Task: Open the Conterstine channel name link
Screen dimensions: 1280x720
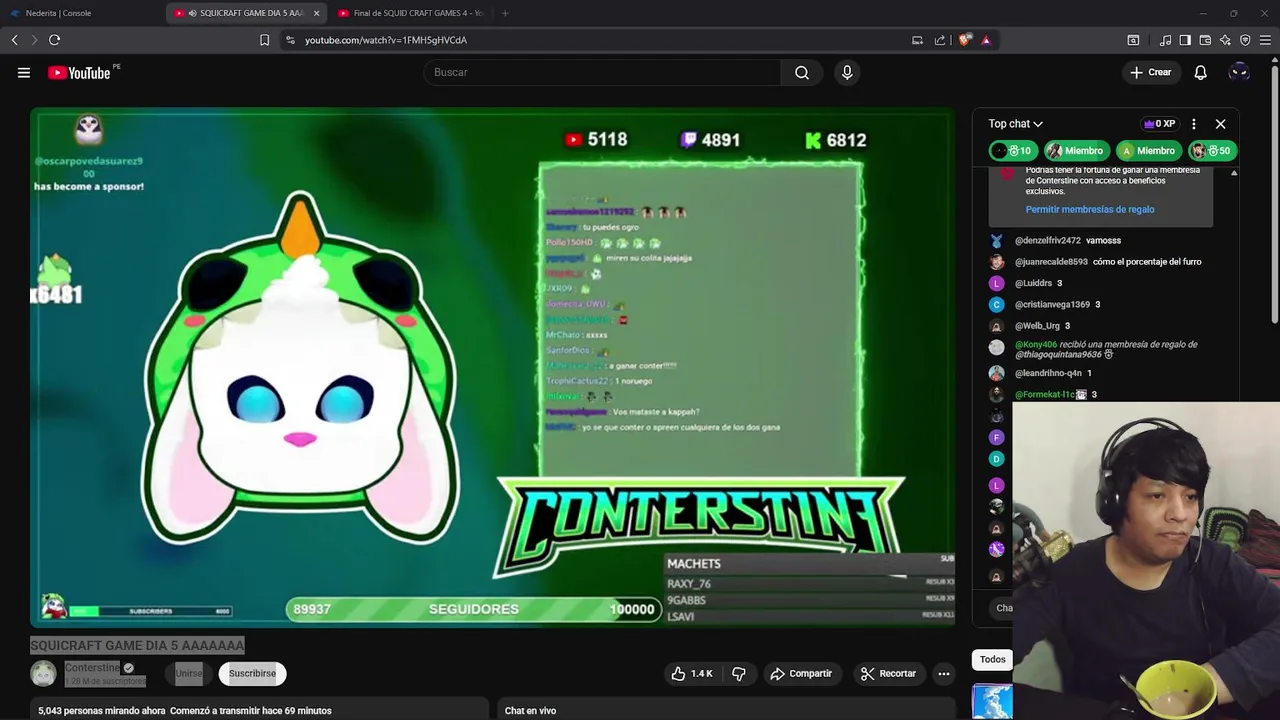Action: (92, 668)
